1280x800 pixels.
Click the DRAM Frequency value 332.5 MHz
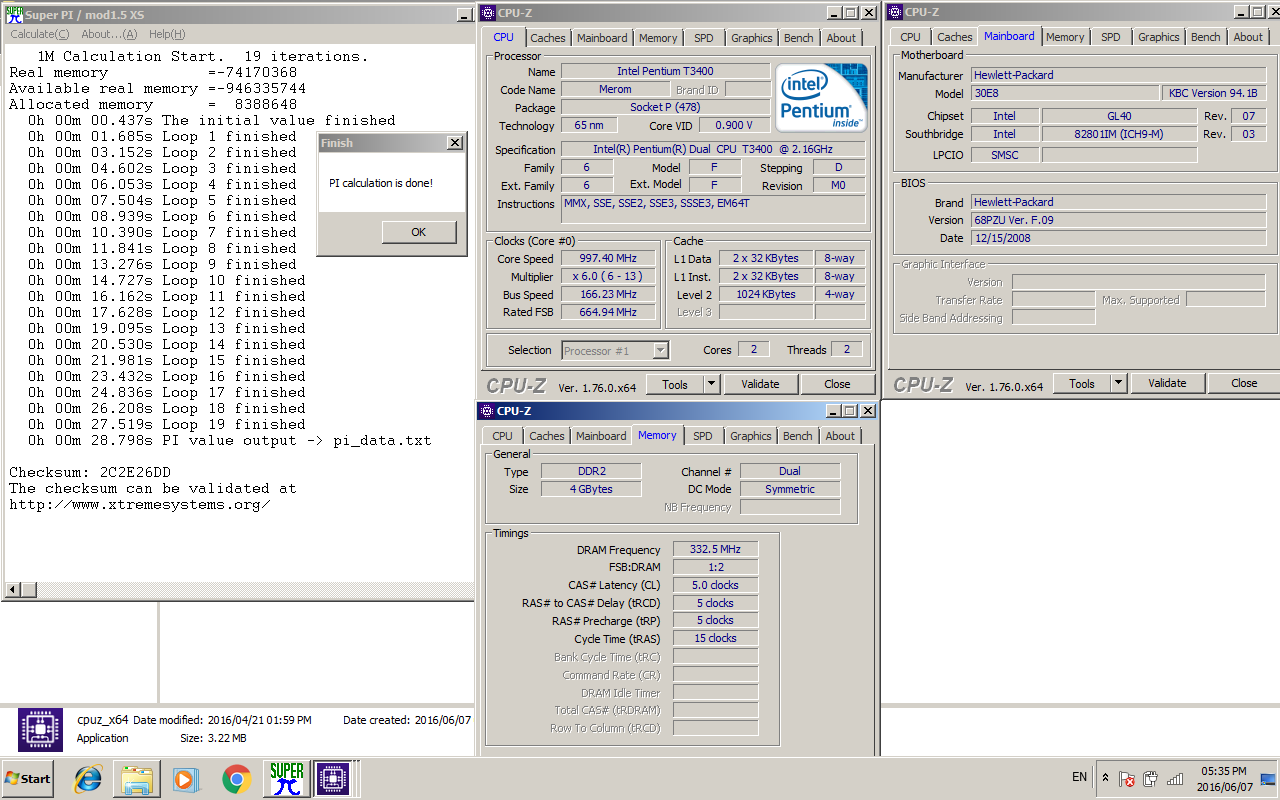[x=715, y=550]
